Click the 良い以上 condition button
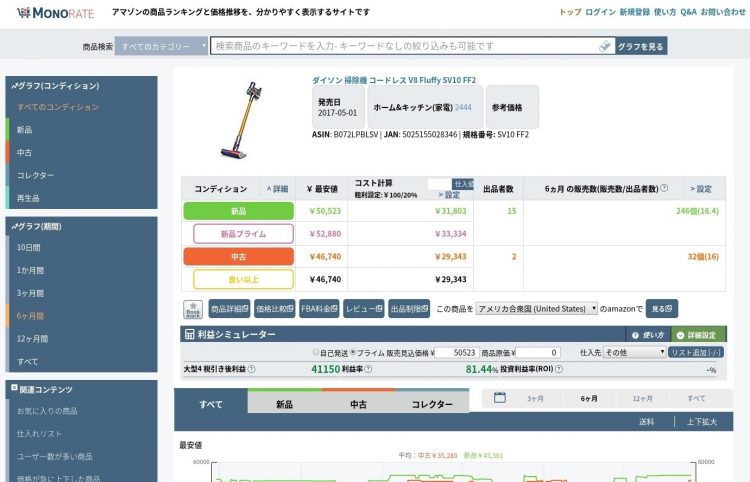 point(243,280)
